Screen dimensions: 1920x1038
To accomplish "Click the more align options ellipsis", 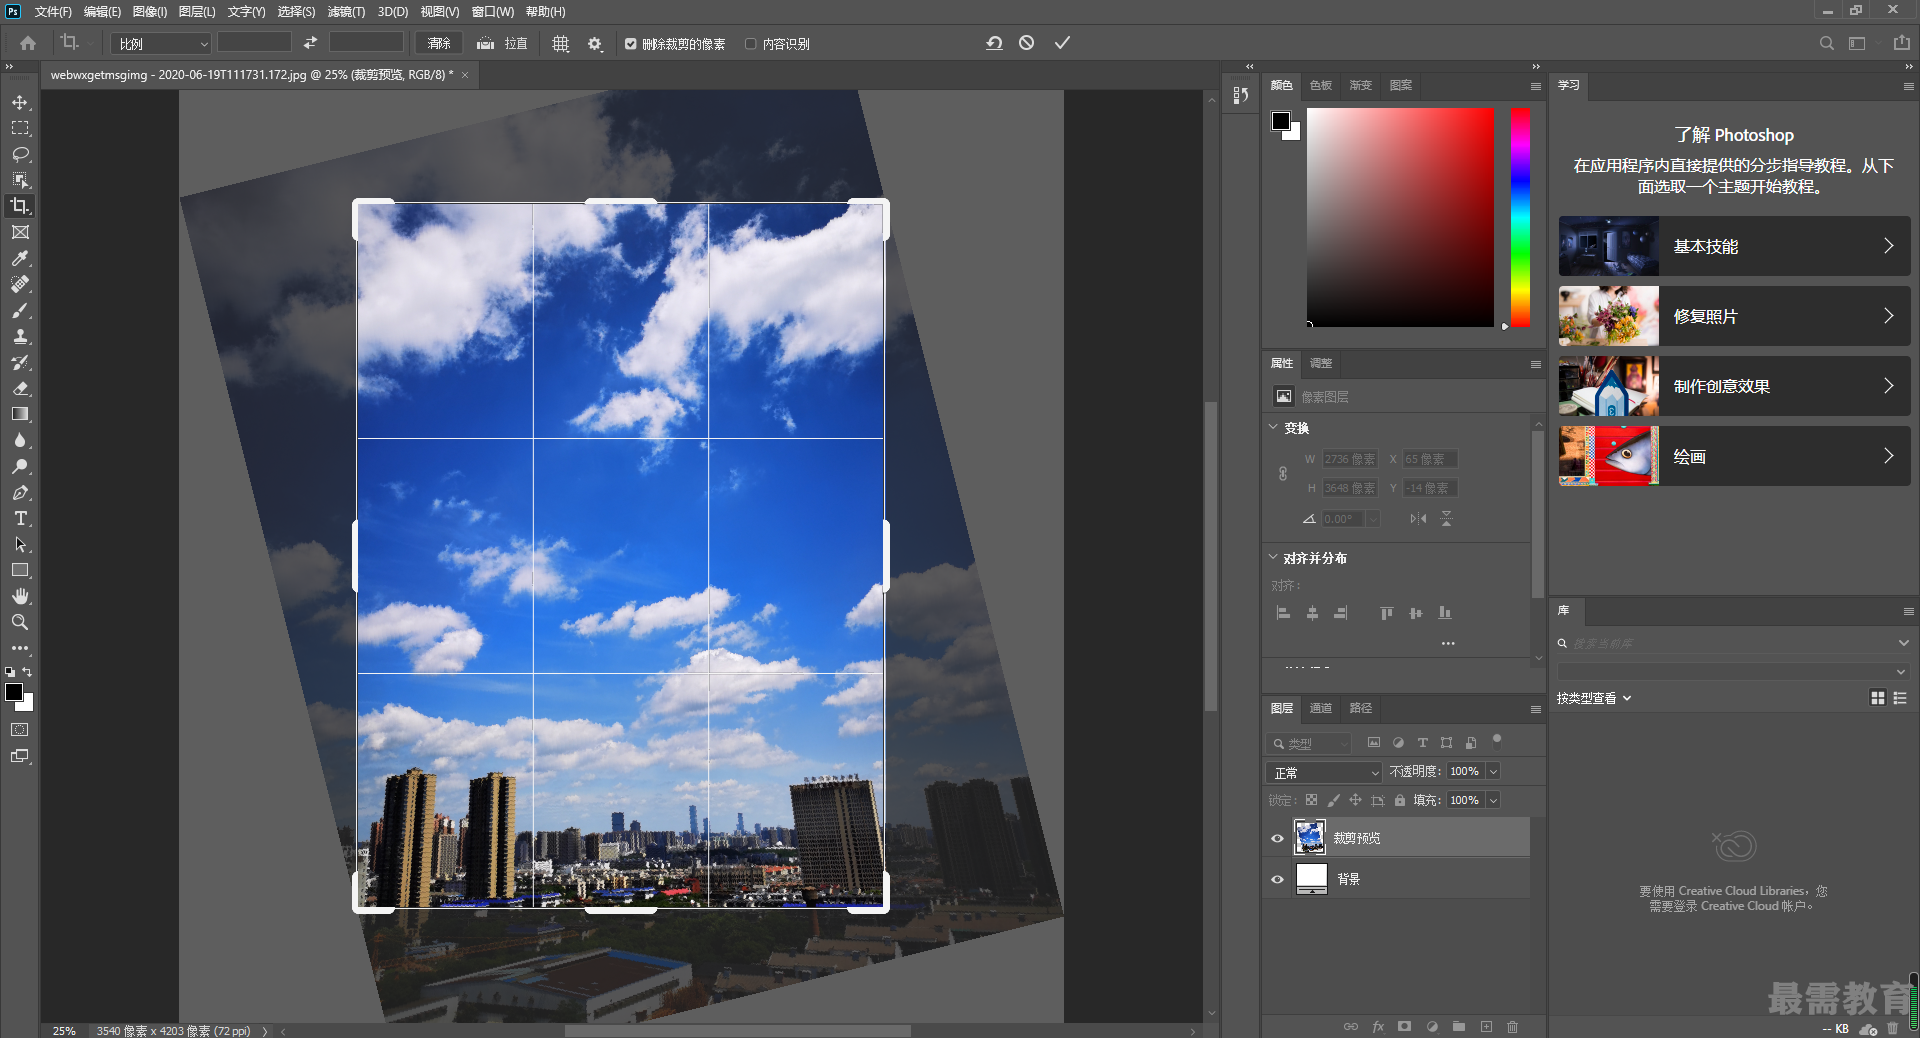I will pos(1447,643).
